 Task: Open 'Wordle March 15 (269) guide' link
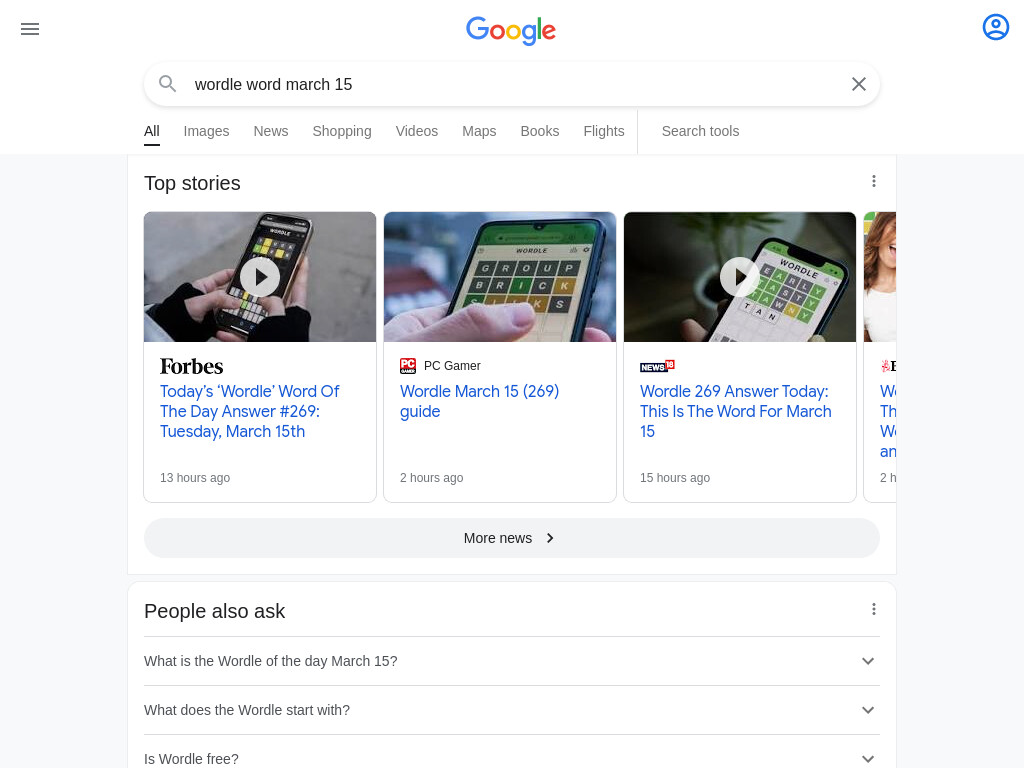(x=479, y=401)
